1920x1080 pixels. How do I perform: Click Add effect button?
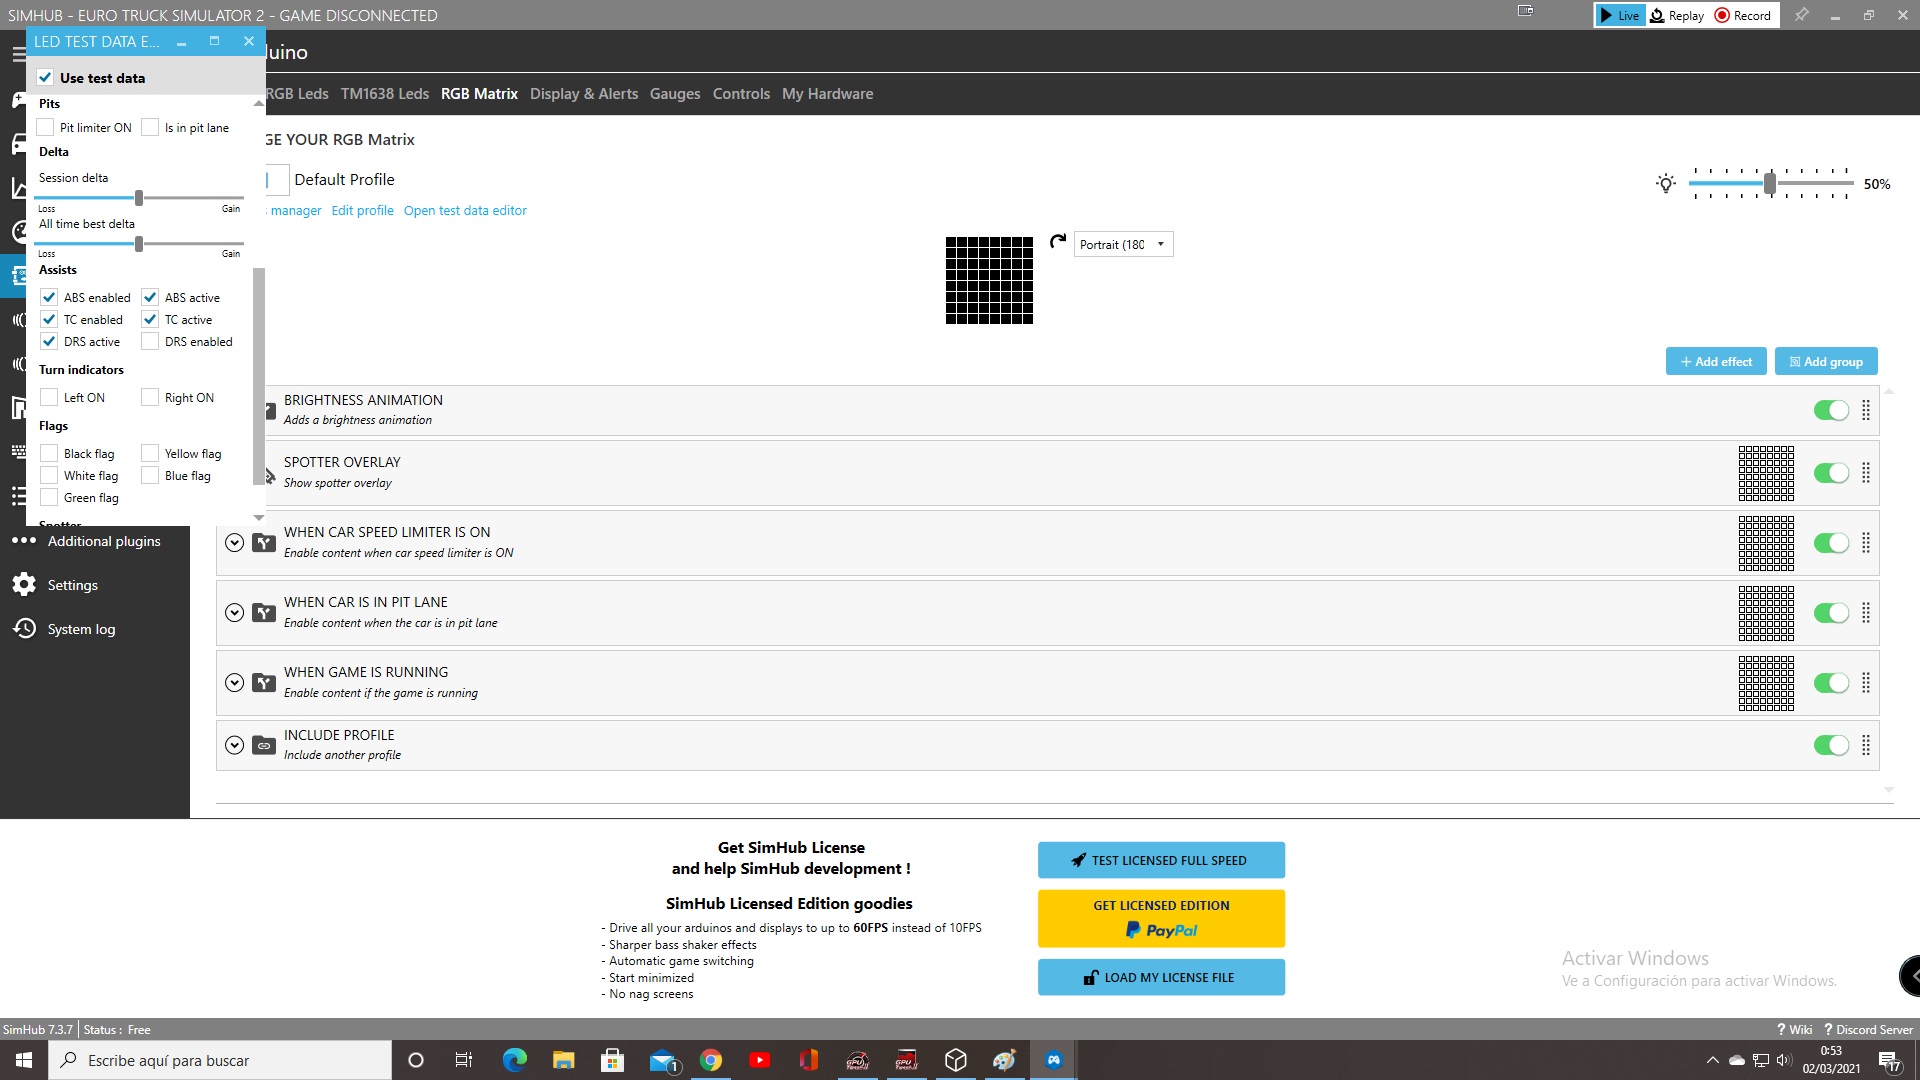click(x=1716, y=361)
